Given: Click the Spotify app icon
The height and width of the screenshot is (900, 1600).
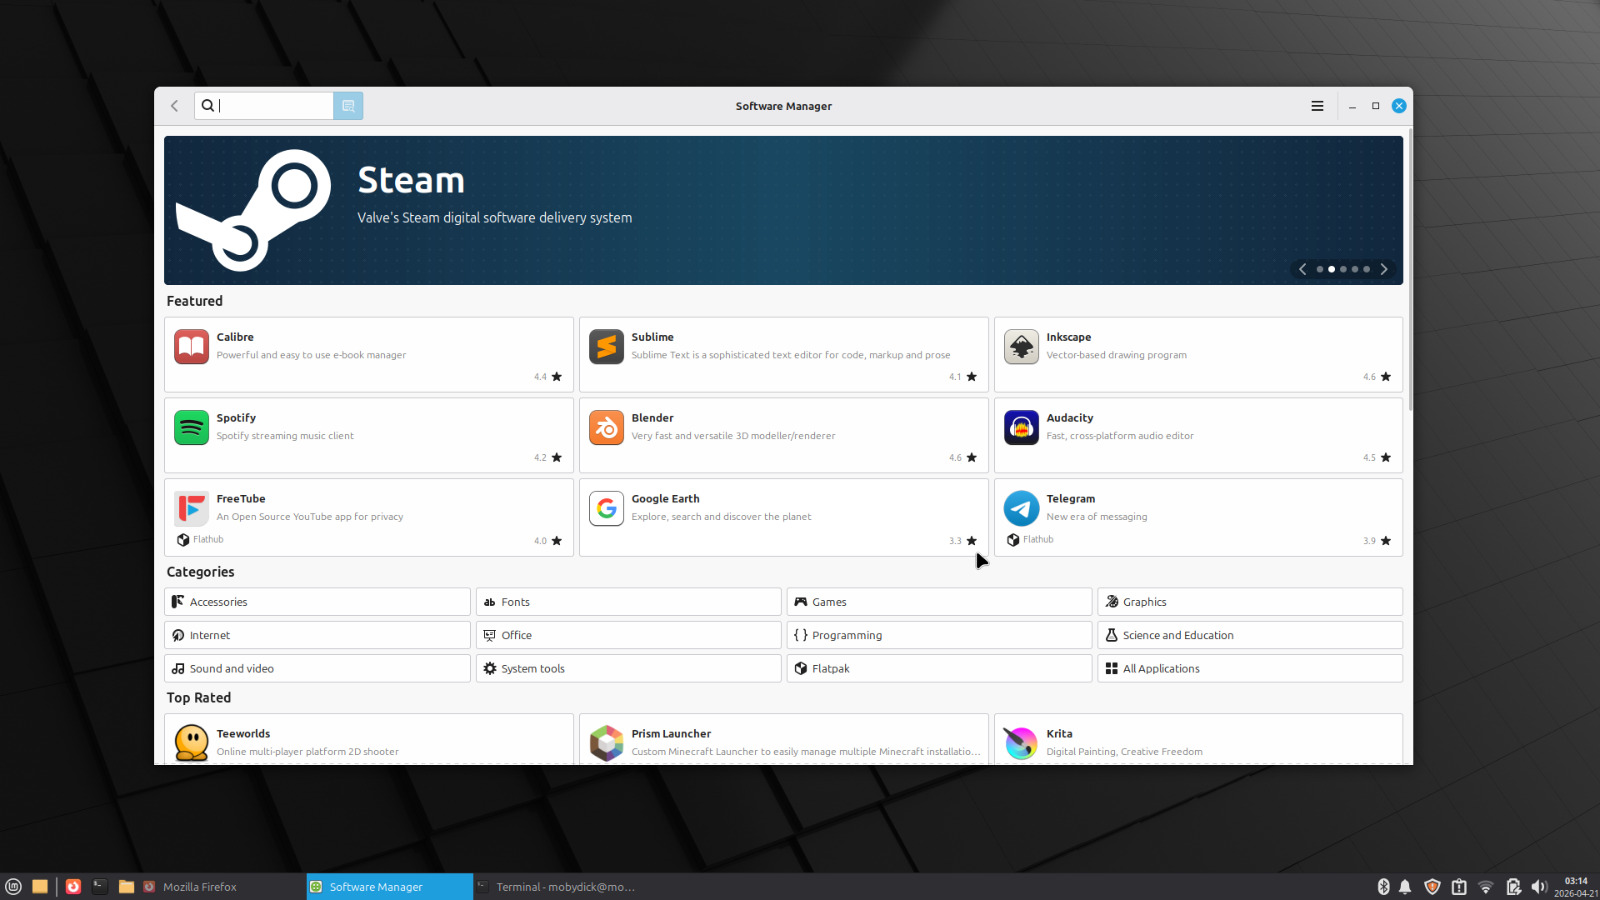Looking at the screenshot, I should click(191, 428).
